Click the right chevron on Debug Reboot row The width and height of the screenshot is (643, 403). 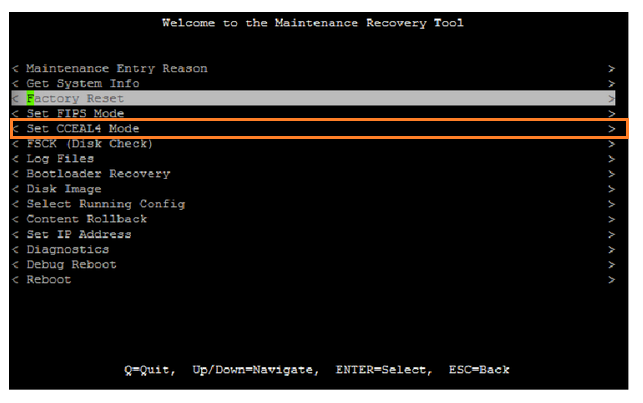pyautogui.click(x=611, y=264)
